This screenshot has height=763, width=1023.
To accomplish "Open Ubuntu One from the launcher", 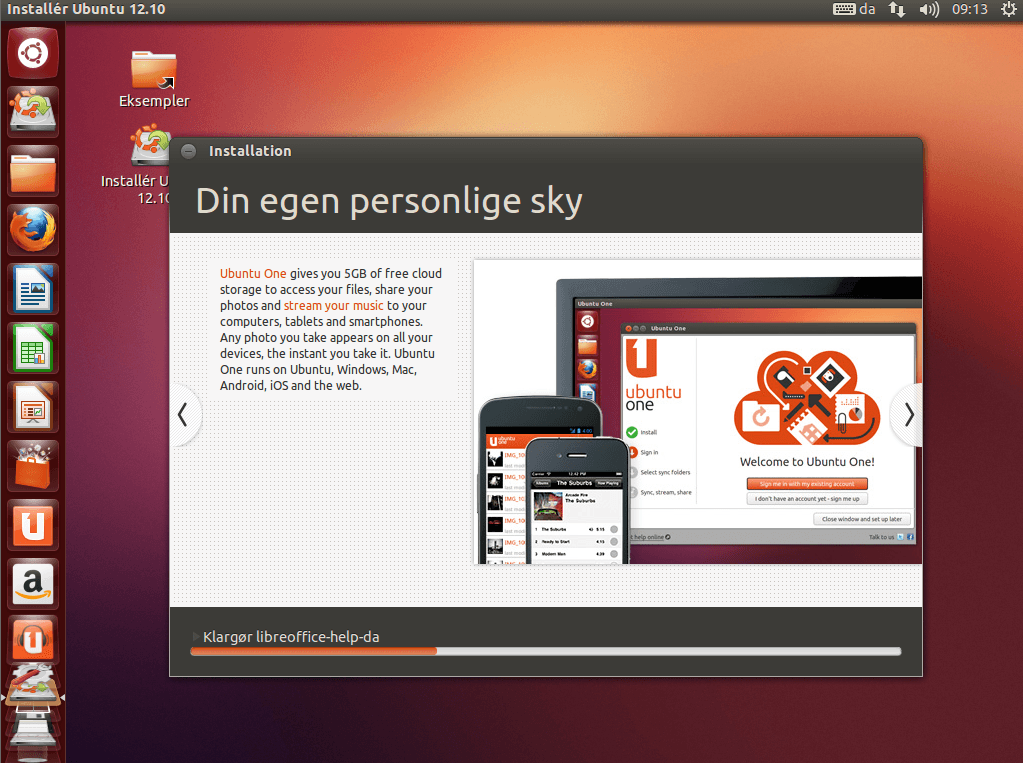I will tap(32, 524).
